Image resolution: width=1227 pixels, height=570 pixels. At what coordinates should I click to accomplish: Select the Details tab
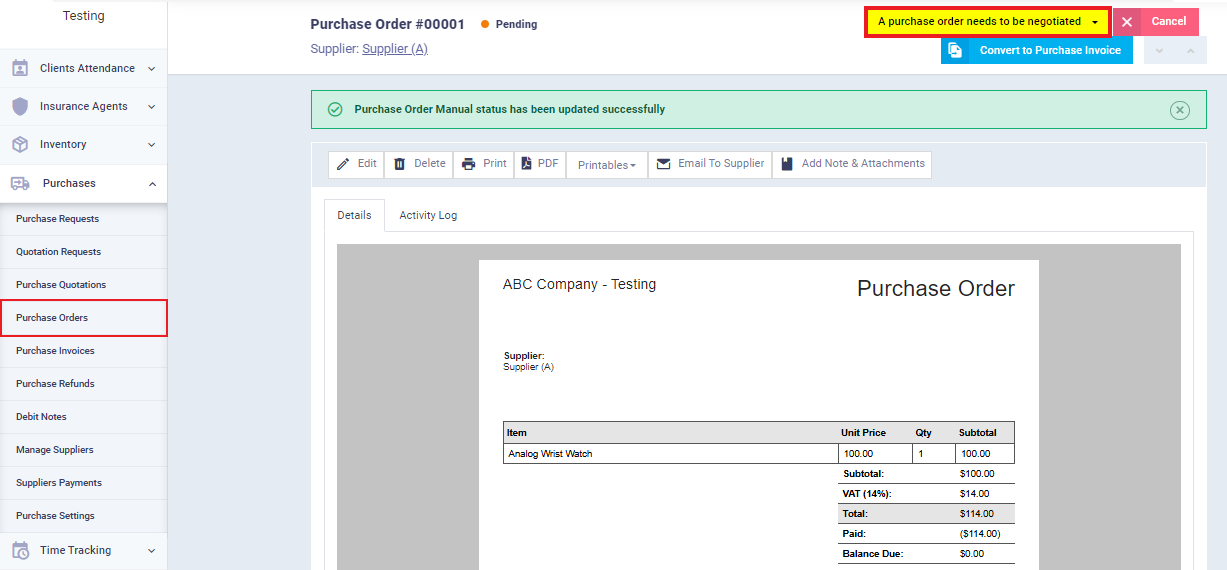coord(354,215)
